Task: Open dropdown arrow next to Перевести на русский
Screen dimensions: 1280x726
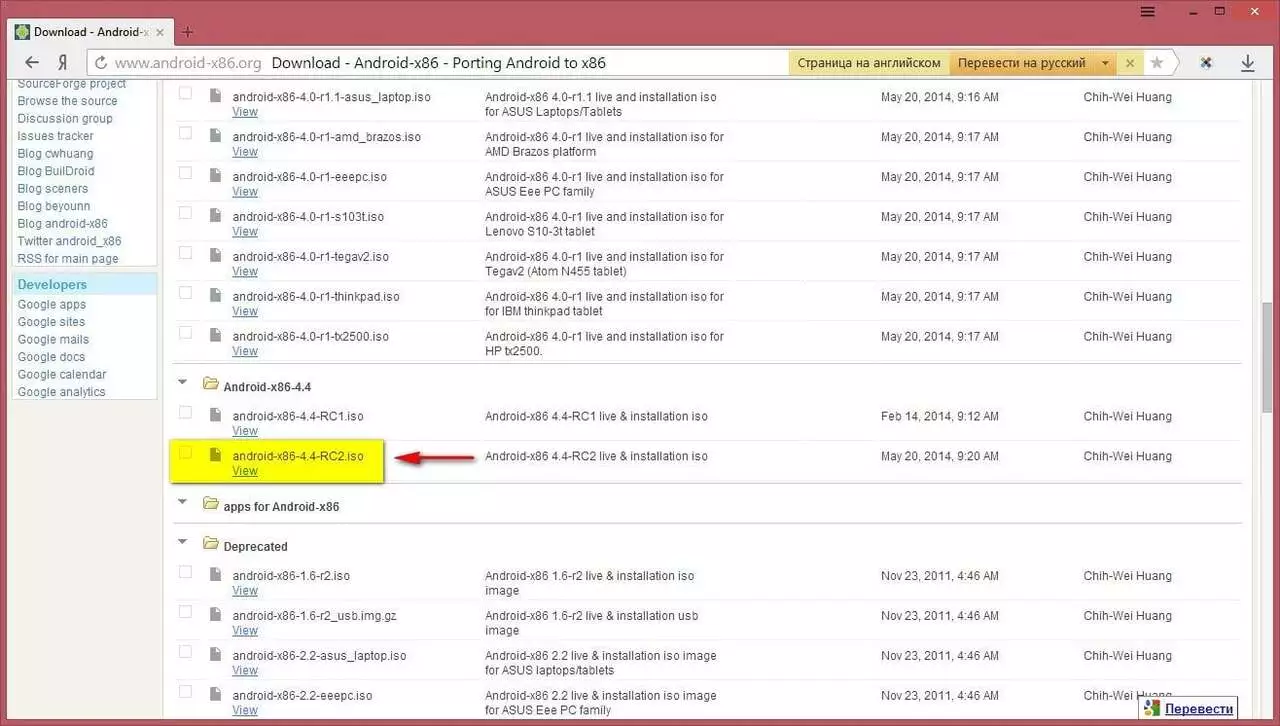Action: click(x=1105, y=63)
